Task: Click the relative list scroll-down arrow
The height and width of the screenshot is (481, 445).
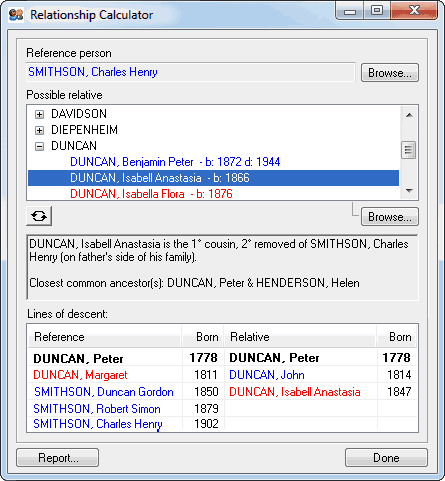Action: (x=409, y=191)
